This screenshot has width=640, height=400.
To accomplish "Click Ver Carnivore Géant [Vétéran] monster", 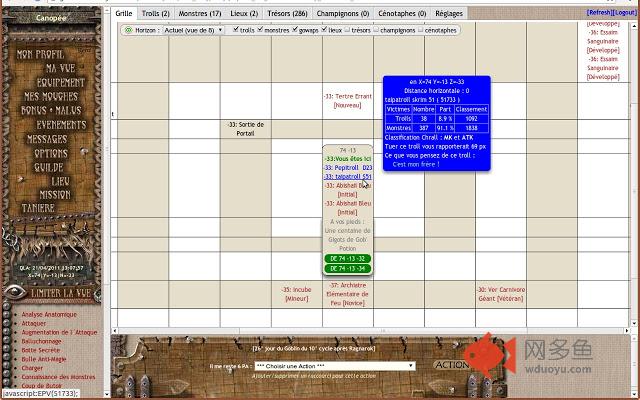I will pyautogui.click(x=501, y=294).
